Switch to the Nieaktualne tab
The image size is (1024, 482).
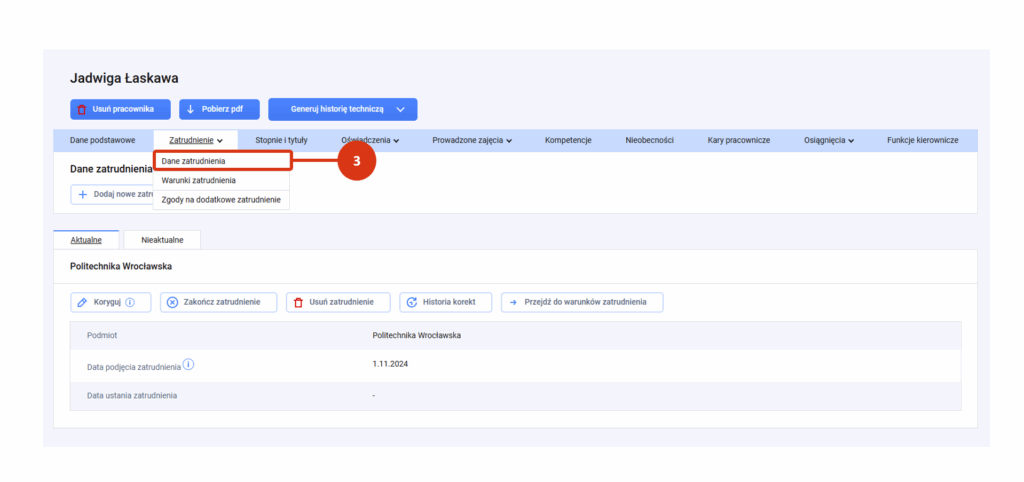pyautogui.click(x=162, y=240)
